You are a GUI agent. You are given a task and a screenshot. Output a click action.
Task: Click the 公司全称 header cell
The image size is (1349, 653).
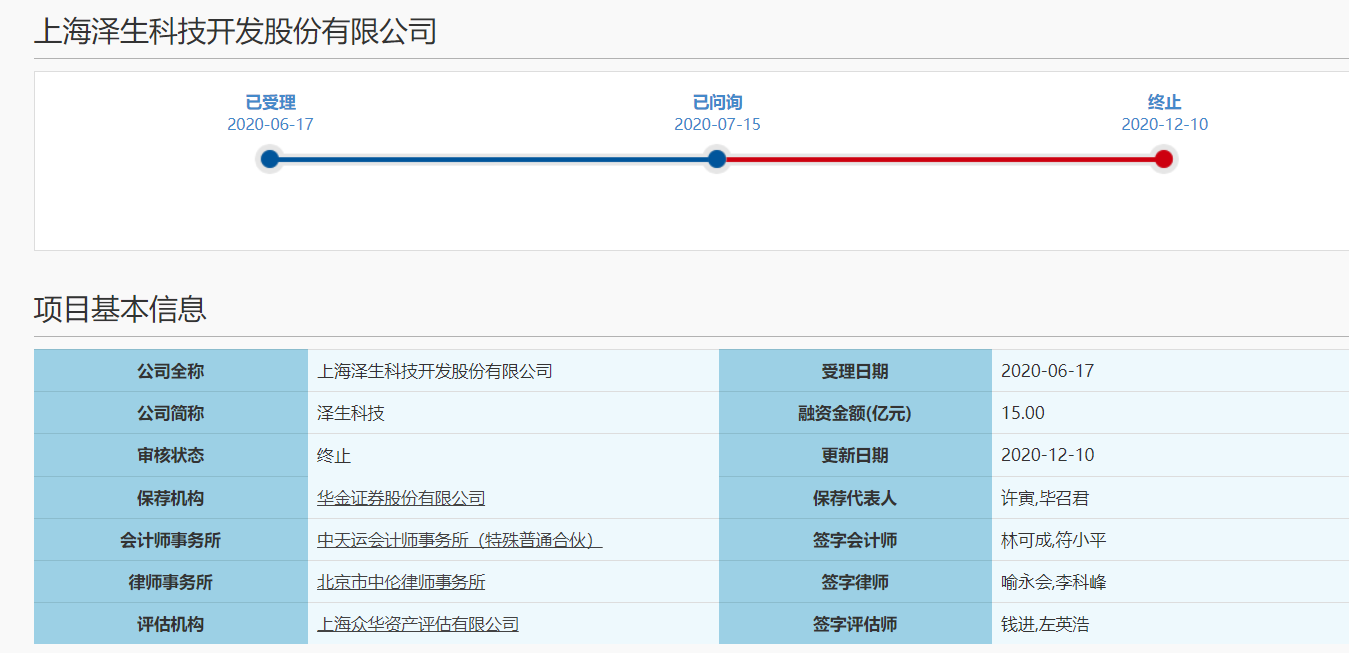tap(171, 371)
